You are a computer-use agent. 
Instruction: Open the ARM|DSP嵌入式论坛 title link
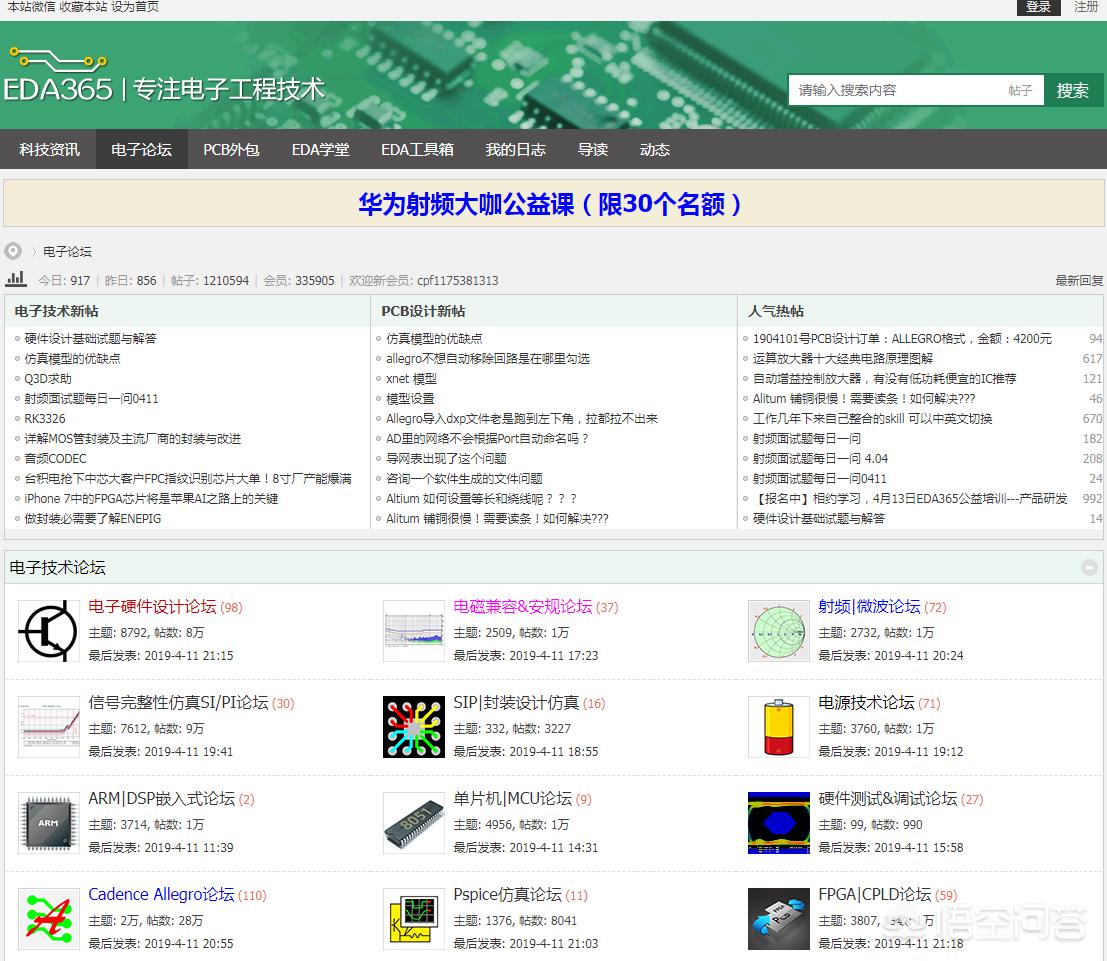coord(162,799)
